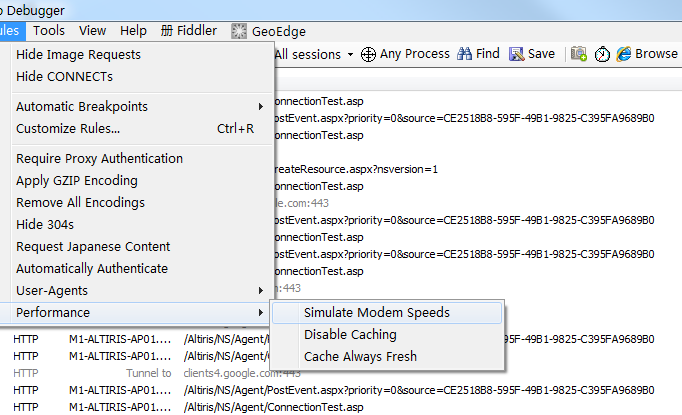The width and height of the screenshot is (682, 415).
Task: Open the Tools menu
Action: coord(49,31)
